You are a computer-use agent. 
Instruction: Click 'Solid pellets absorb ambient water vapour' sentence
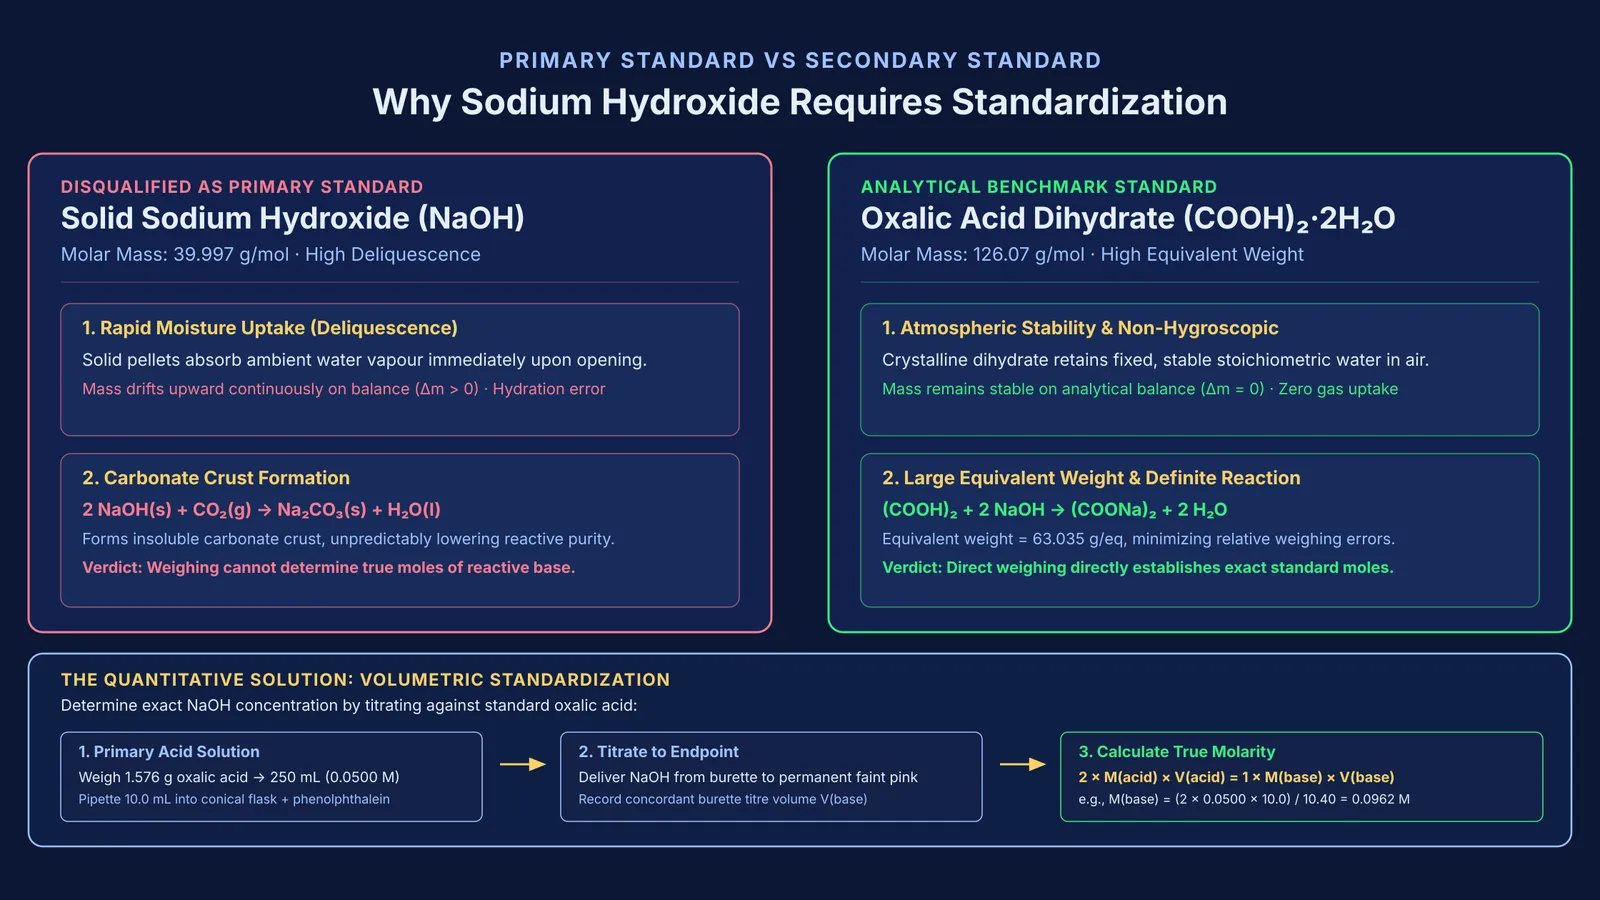364,360
